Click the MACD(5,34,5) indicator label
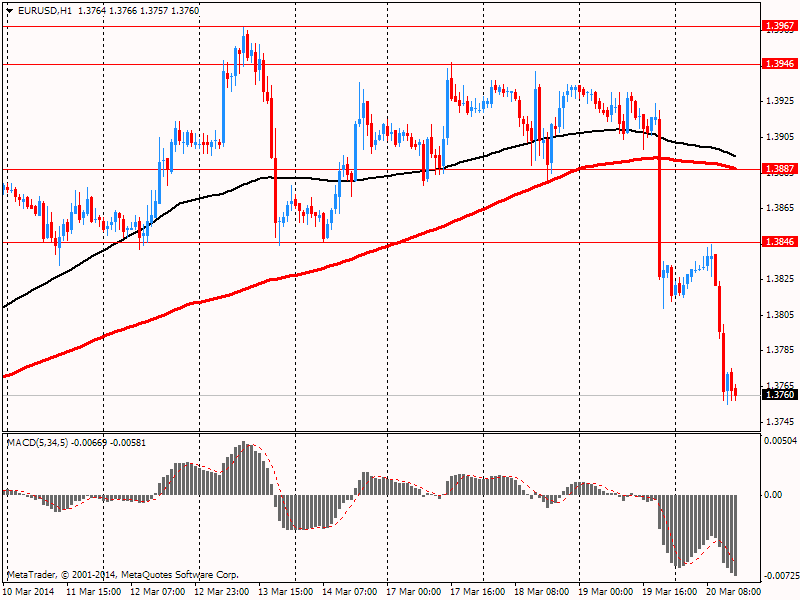Image resolution: width=800 pixels, height=600 pixels. [x=37, y=442]
